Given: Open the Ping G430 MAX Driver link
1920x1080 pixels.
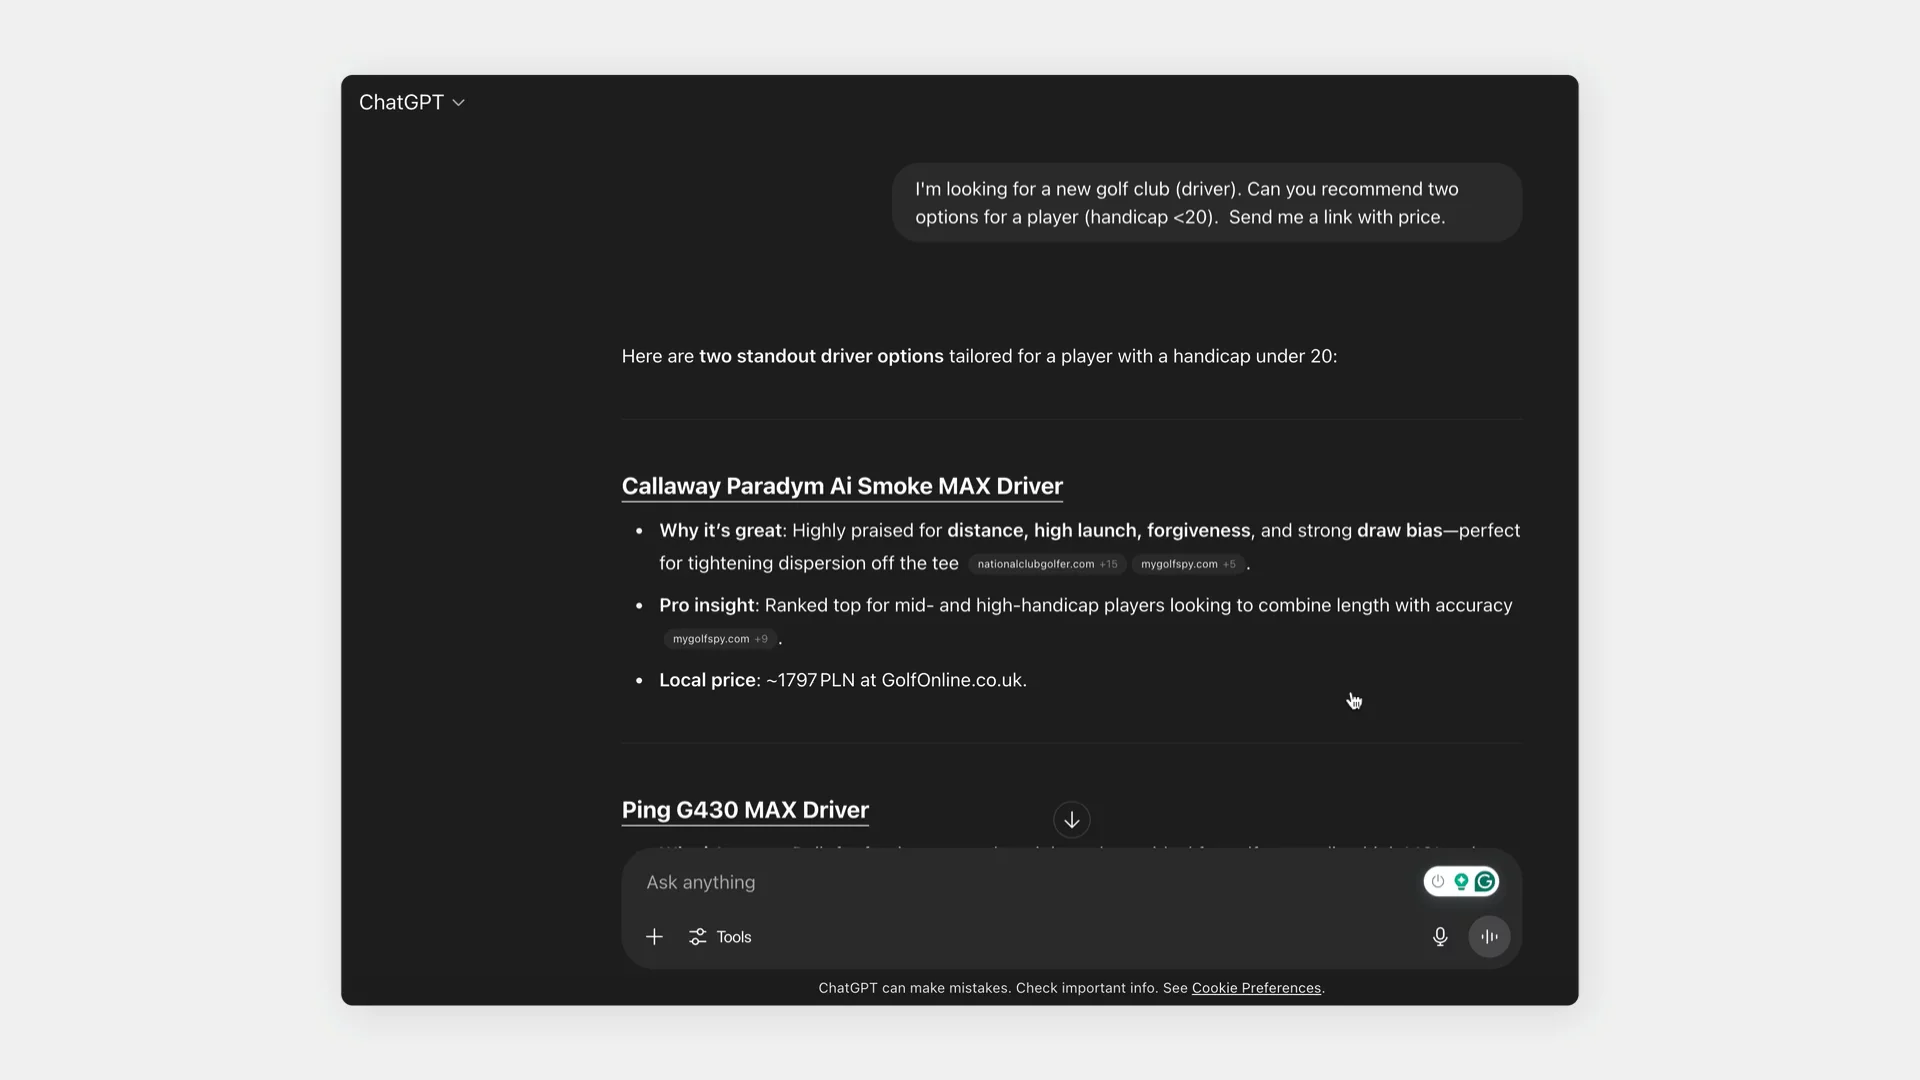Looking at the screenshot, I should pyautogui.click(x=745, y=811).
